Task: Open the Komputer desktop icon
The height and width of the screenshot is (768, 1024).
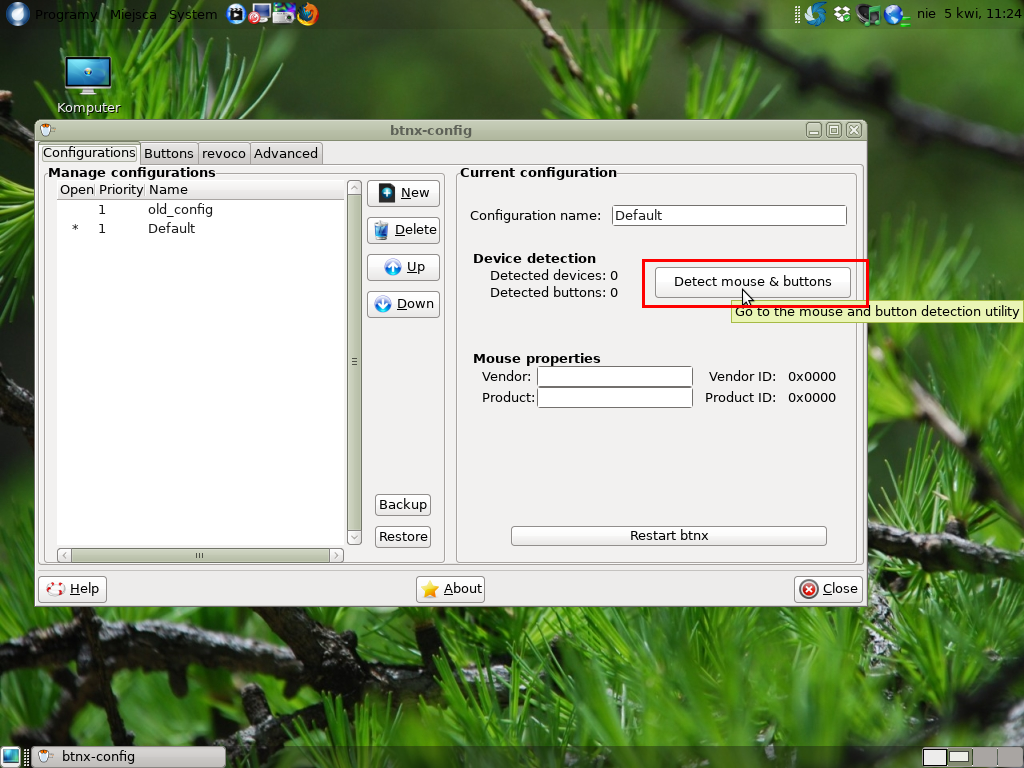Action: pyautogui.click(x=88, y=85)
